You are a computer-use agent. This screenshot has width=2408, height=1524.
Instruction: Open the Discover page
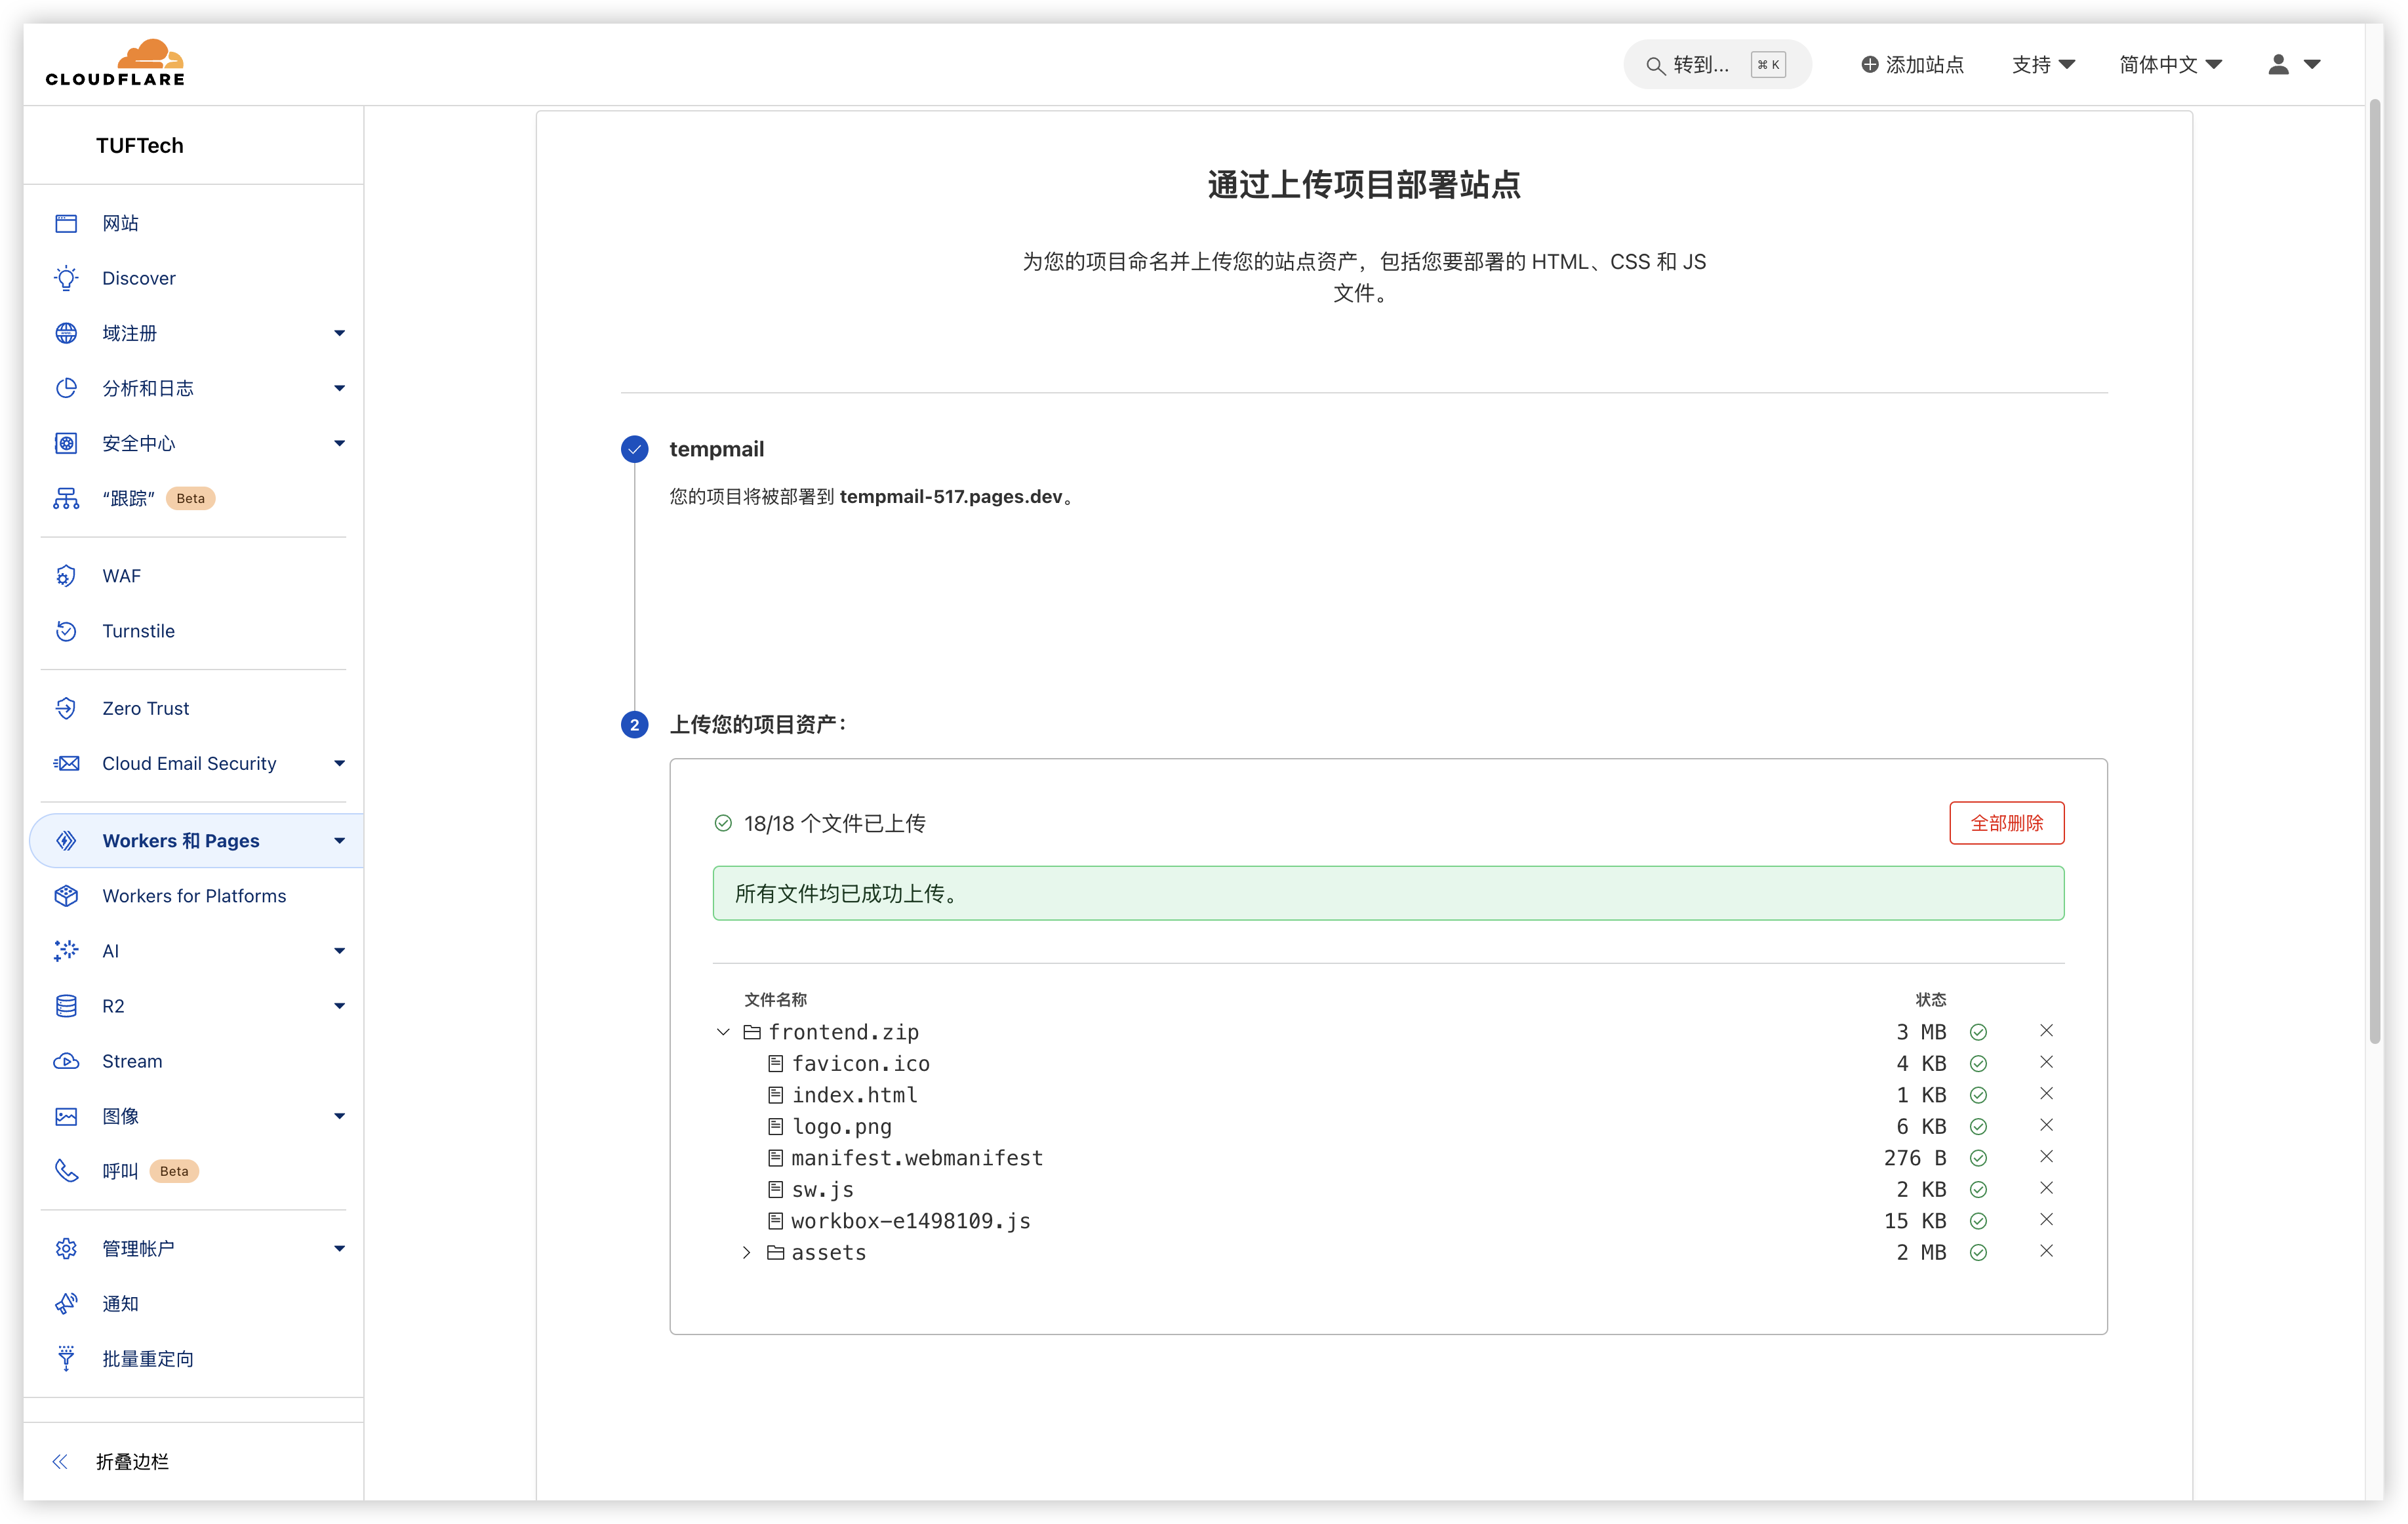[x=138, y=278]
